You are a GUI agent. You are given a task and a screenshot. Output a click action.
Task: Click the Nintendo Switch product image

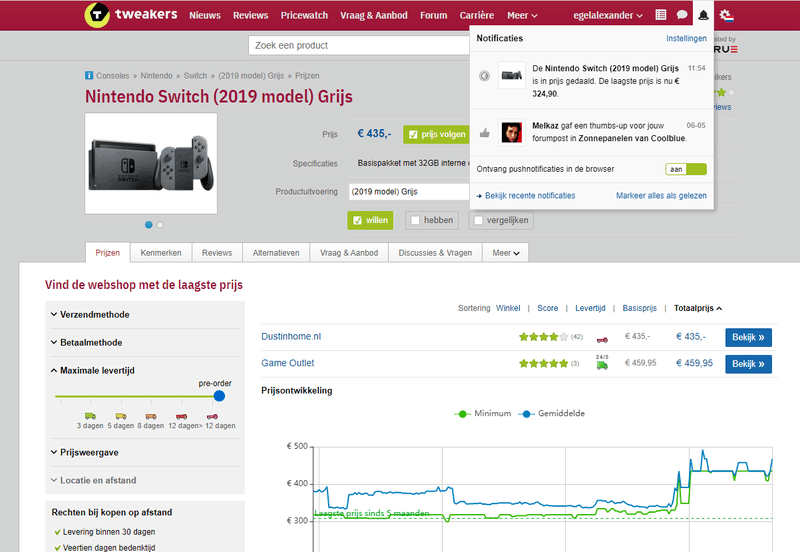(x=151, y=163)
